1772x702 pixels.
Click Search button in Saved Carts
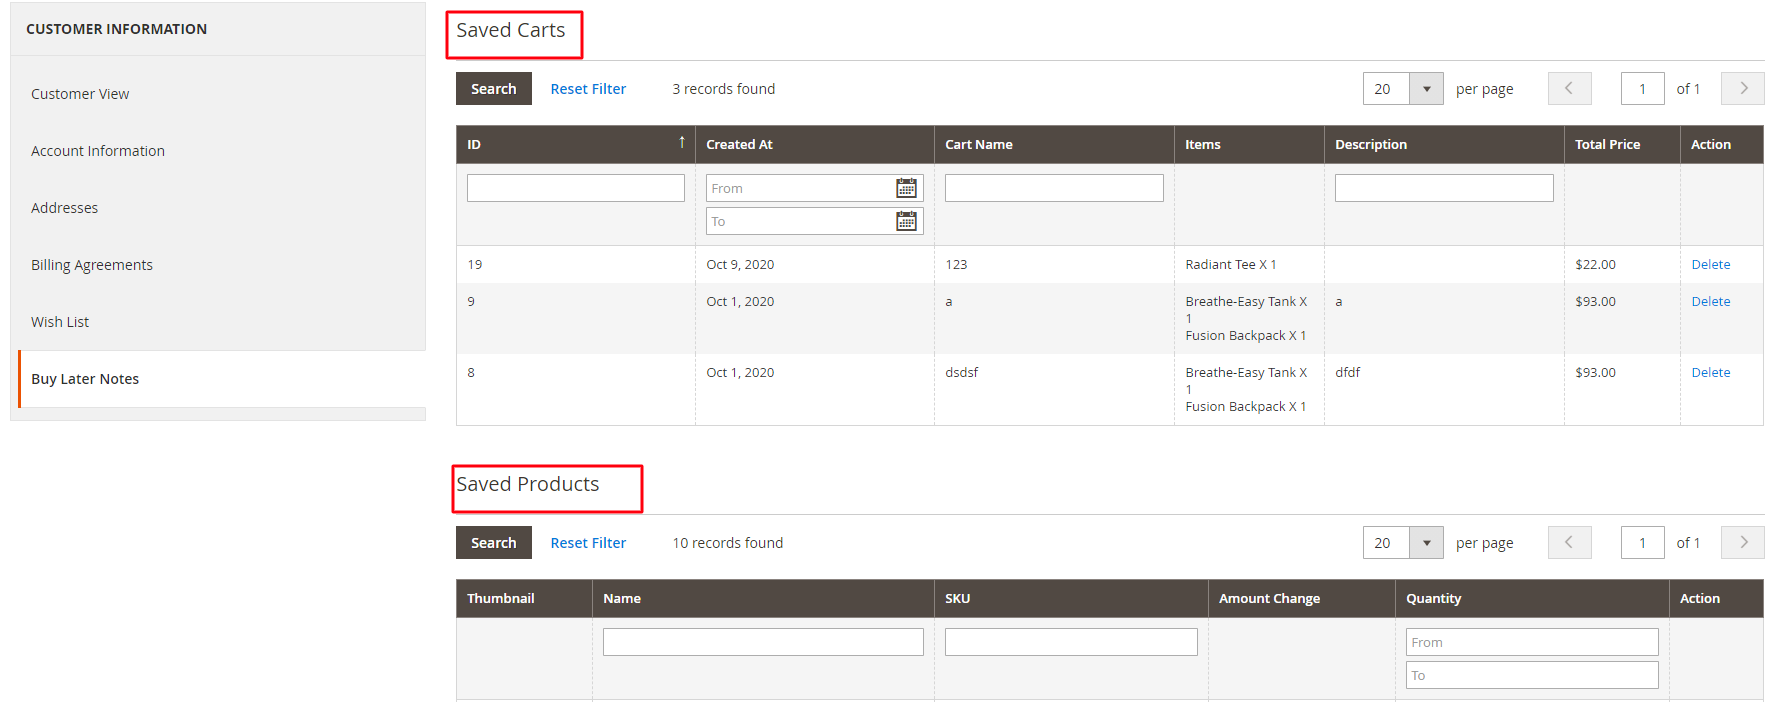pos(493,89)
